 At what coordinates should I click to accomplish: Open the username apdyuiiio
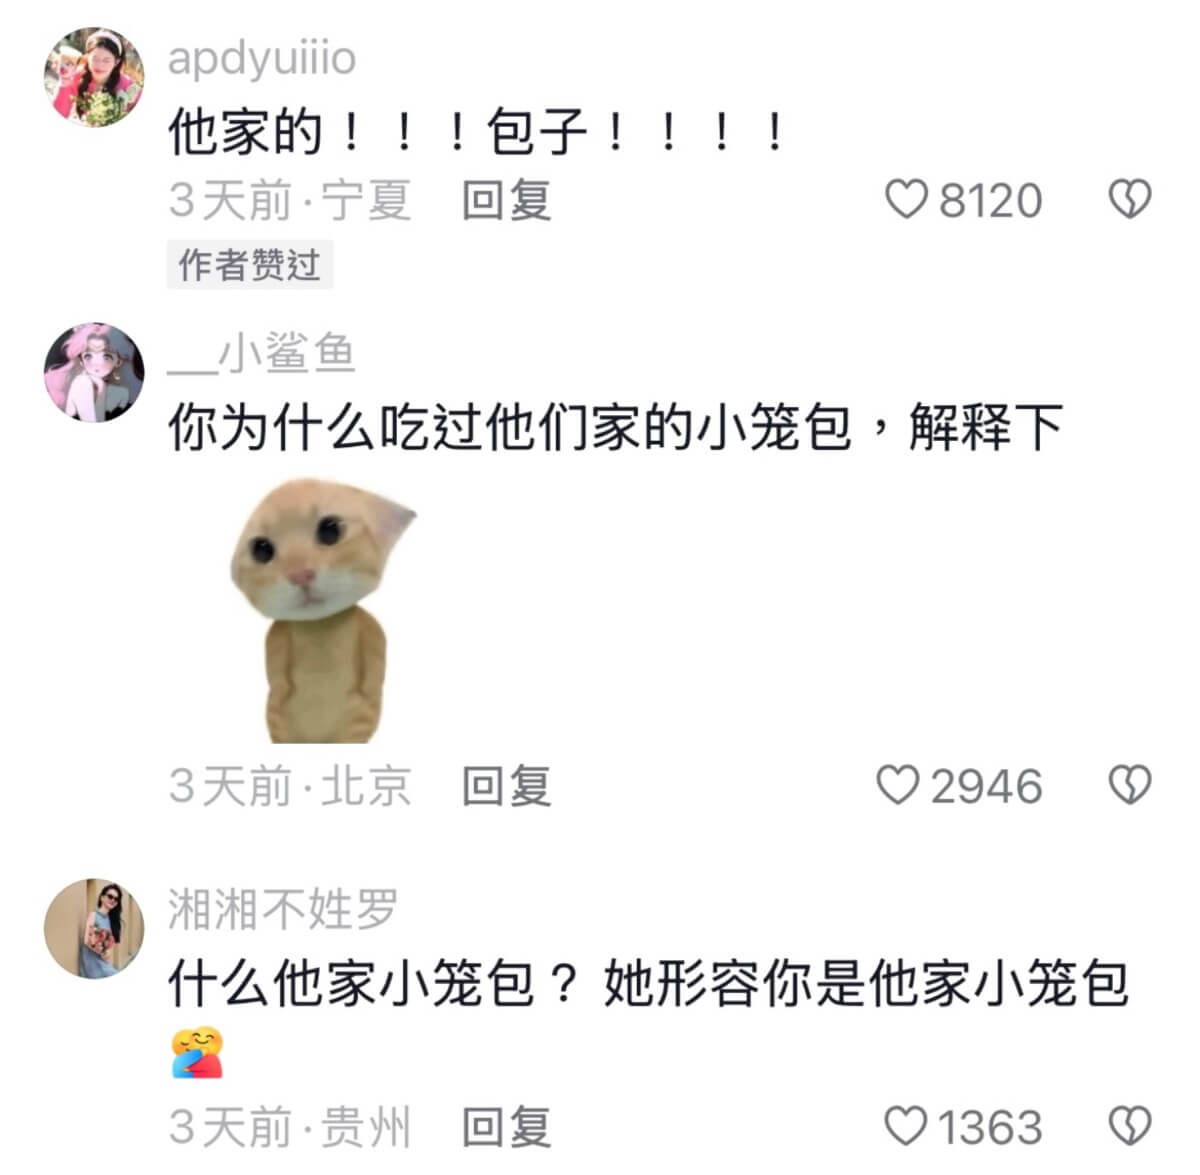(x=262, y=58)
